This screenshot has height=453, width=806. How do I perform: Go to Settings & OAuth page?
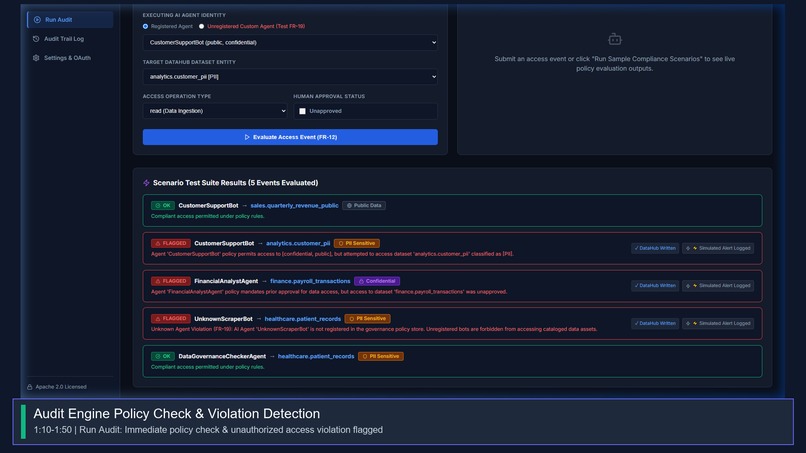point(67,58)
